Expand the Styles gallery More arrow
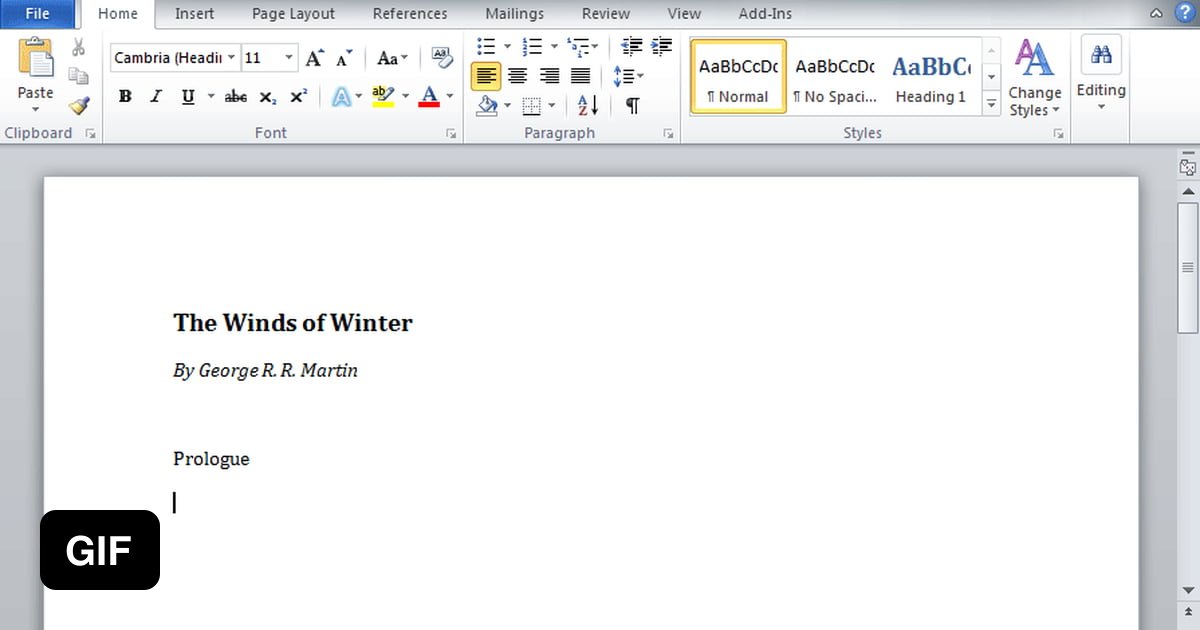Viewport: 1200px width, 630px height. point(991,102)
